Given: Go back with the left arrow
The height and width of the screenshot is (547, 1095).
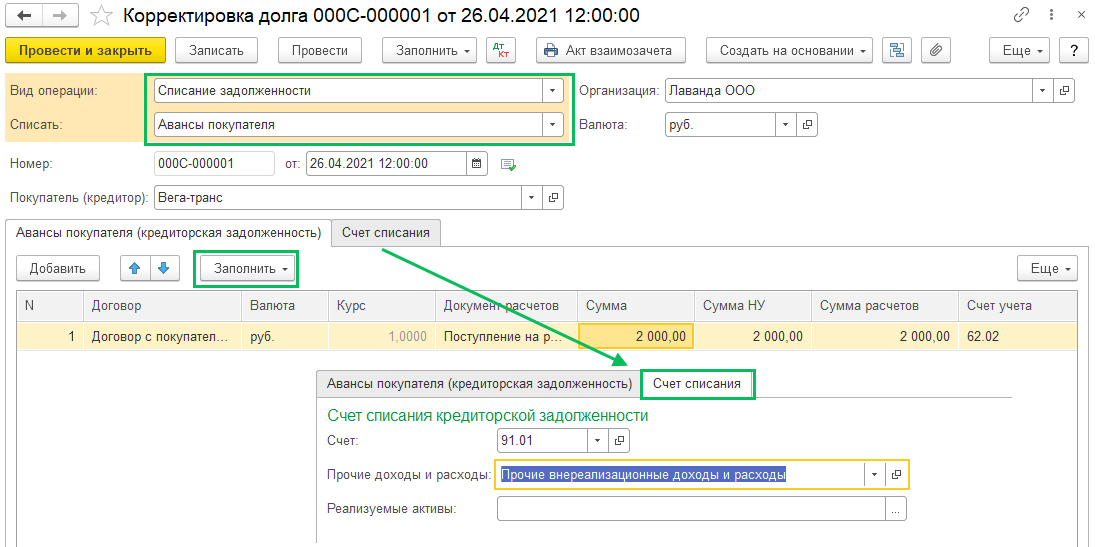Looking at the screenshot, I should click(x=24, y=15).
